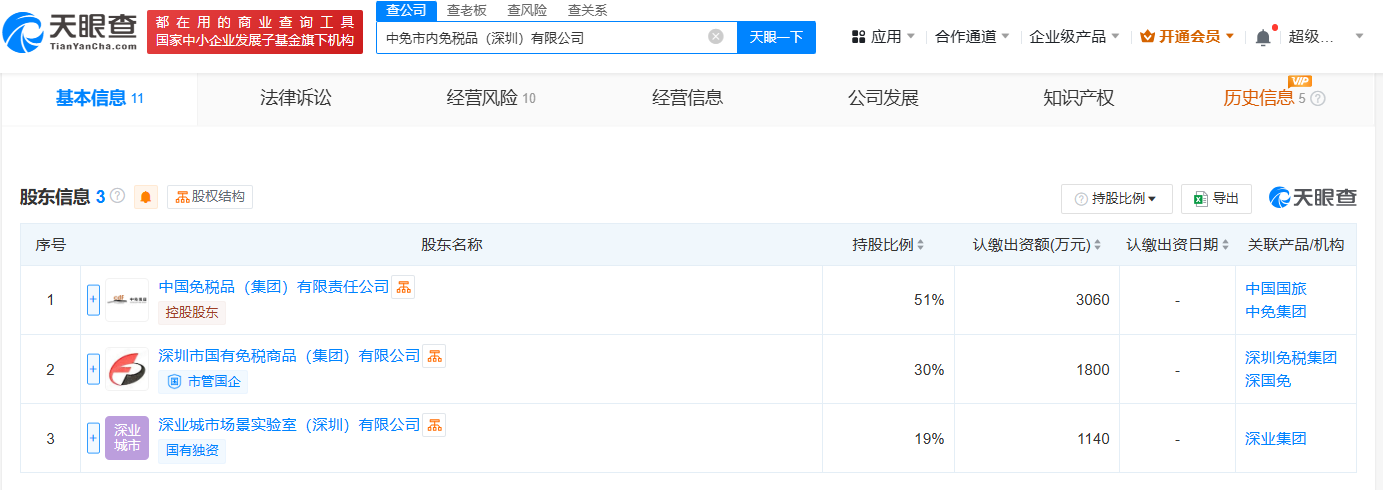Open the 应用 dropdown menu
1383x490 pixels.
point(883,37)
